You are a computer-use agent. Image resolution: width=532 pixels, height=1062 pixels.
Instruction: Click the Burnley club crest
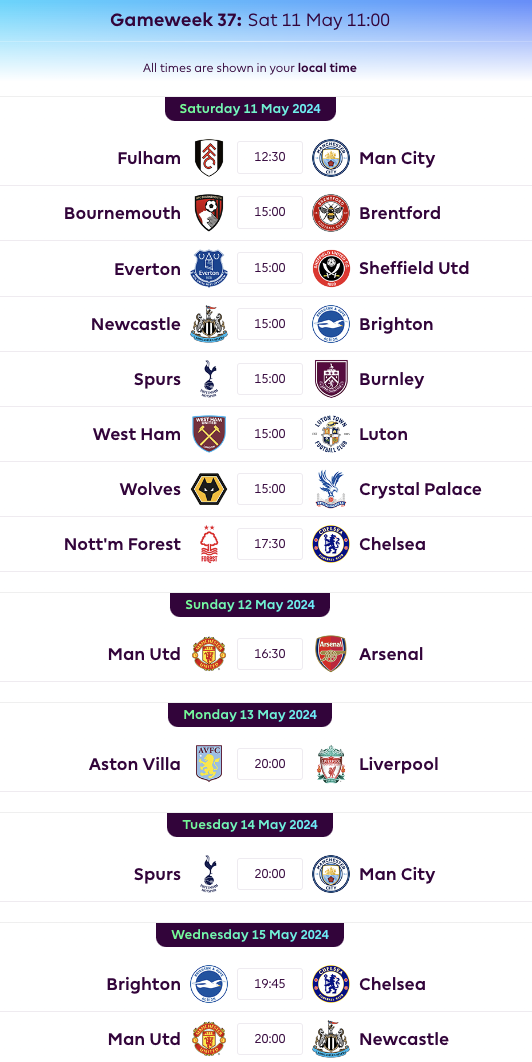(x=331, y=379)
